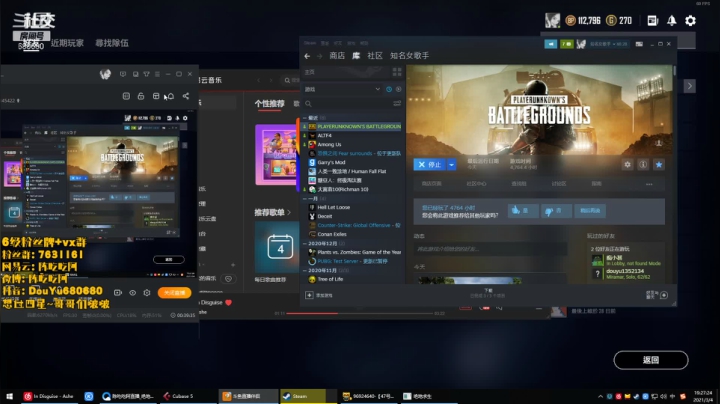
Task: Open Steam library advanced filter icon
Action: click(x=397, y=104)
